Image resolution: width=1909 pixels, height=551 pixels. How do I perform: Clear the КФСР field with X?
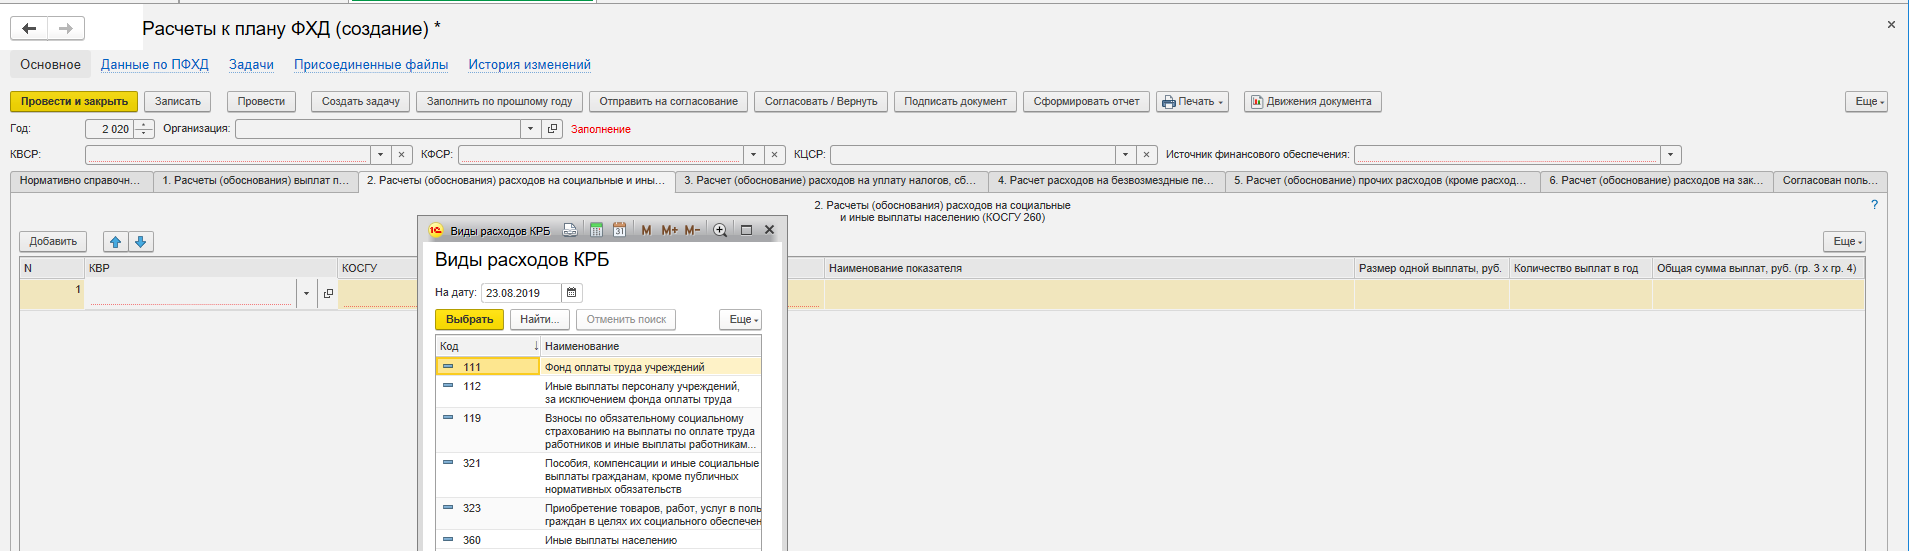click(774, 155)
